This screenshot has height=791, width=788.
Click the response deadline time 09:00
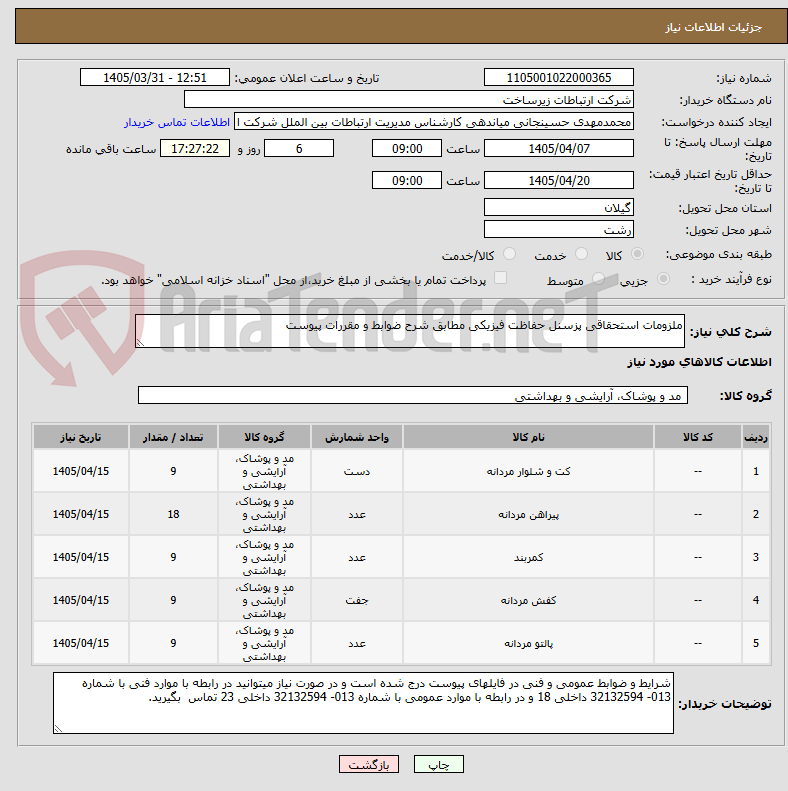[407, 149]
